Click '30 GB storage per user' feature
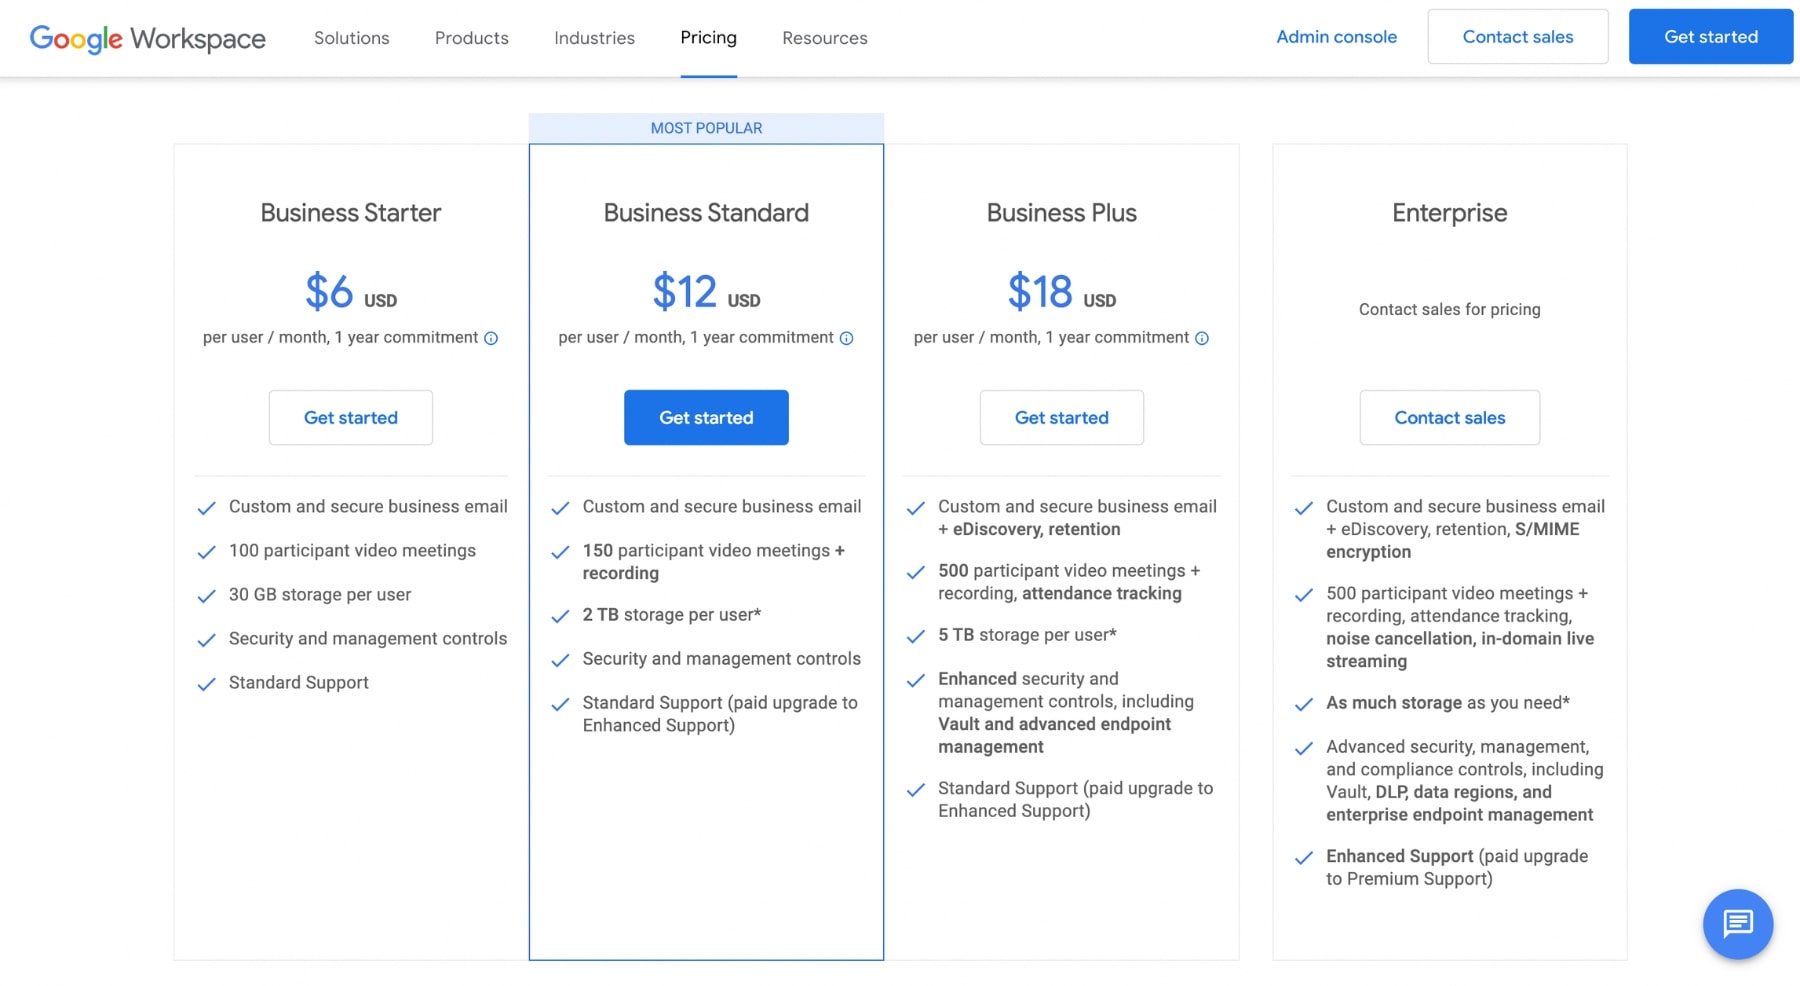The image size is (1800, 986). 320,595
